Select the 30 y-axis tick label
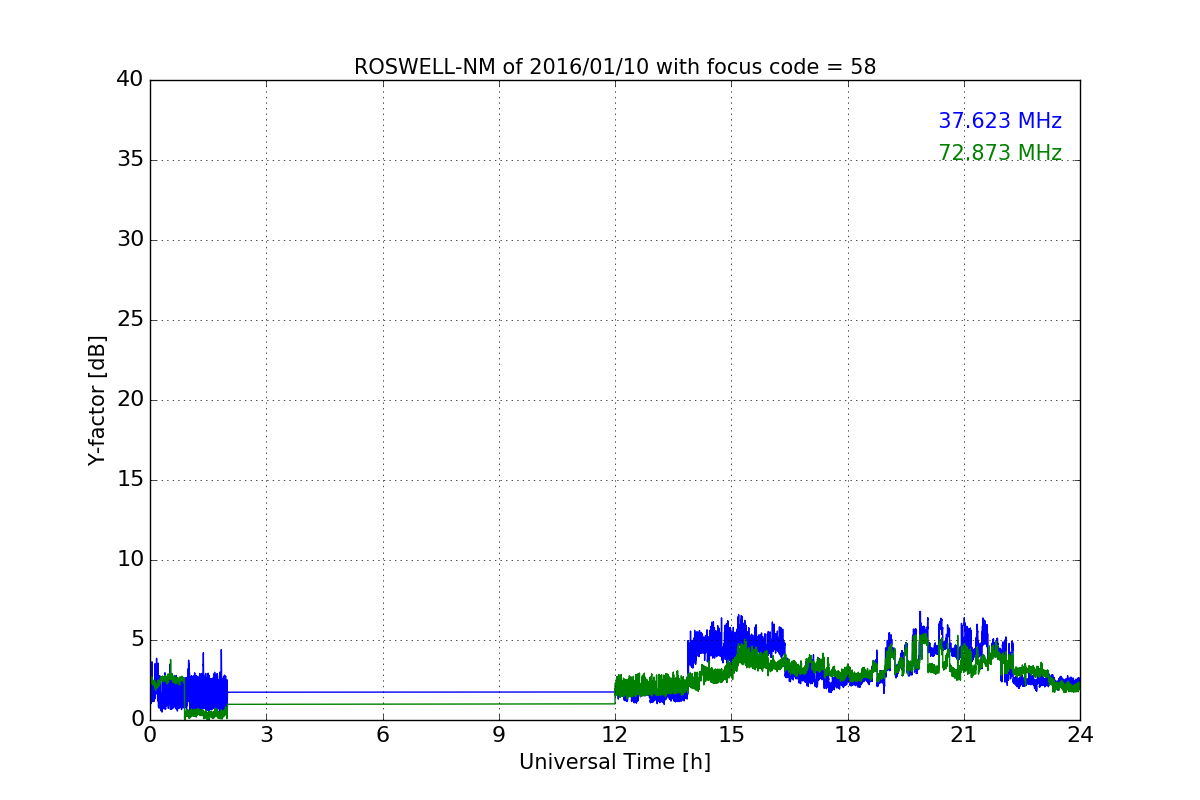The image size is (1200, 800). 129,240
